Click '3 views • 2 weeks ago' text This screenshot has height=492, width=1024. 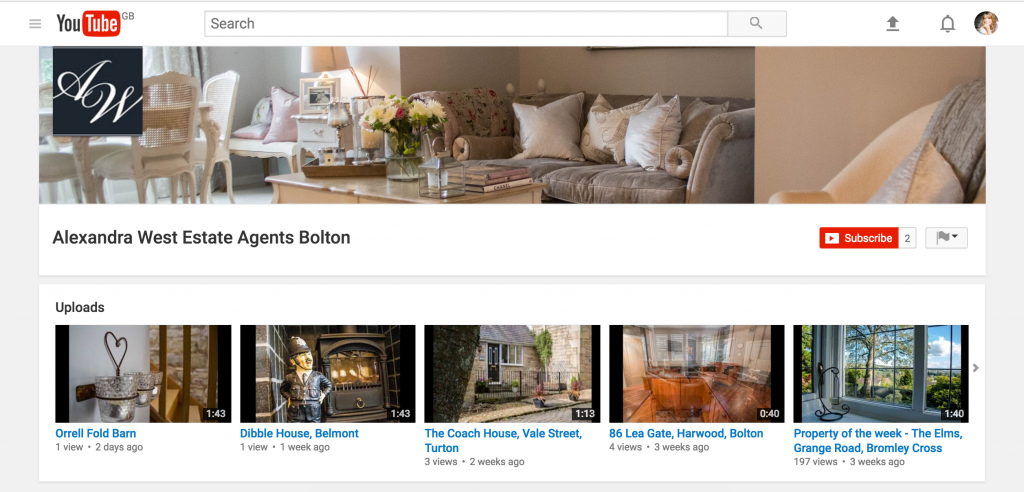coord(474,461)
